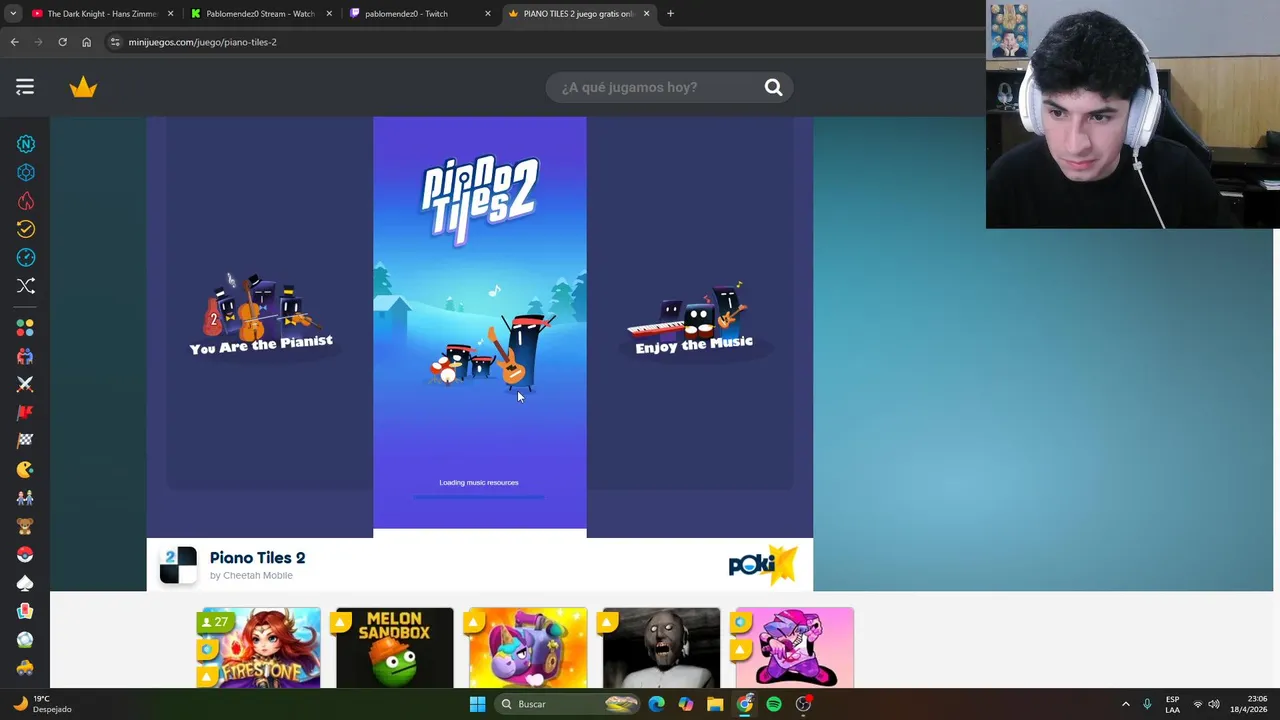Screen dimensions: 1280x720
Task: Open the new games N badge icon
Action: coord(26,144)
